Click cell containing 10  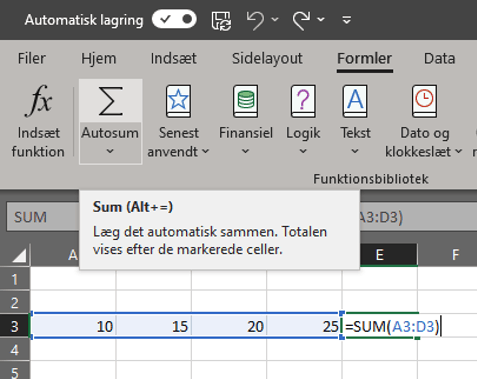coord(73,326)
